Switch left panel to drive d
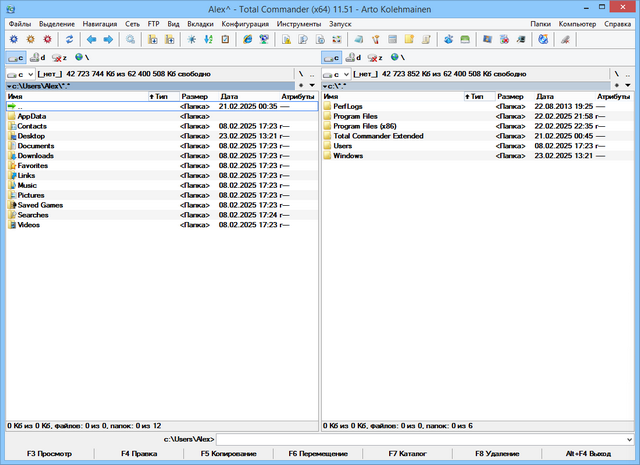This screenshot has width=640, height=465. pos(38,58)
